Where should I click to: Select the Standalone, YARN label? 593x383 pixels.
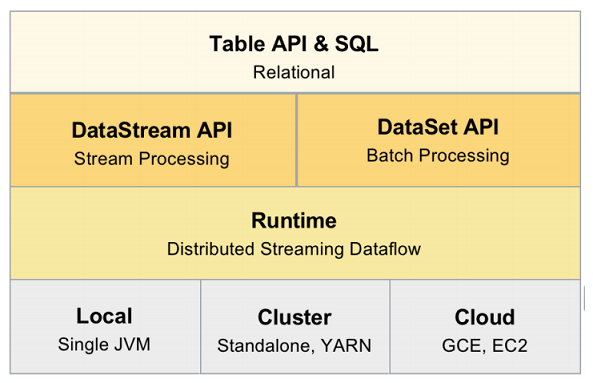point(295,346)
